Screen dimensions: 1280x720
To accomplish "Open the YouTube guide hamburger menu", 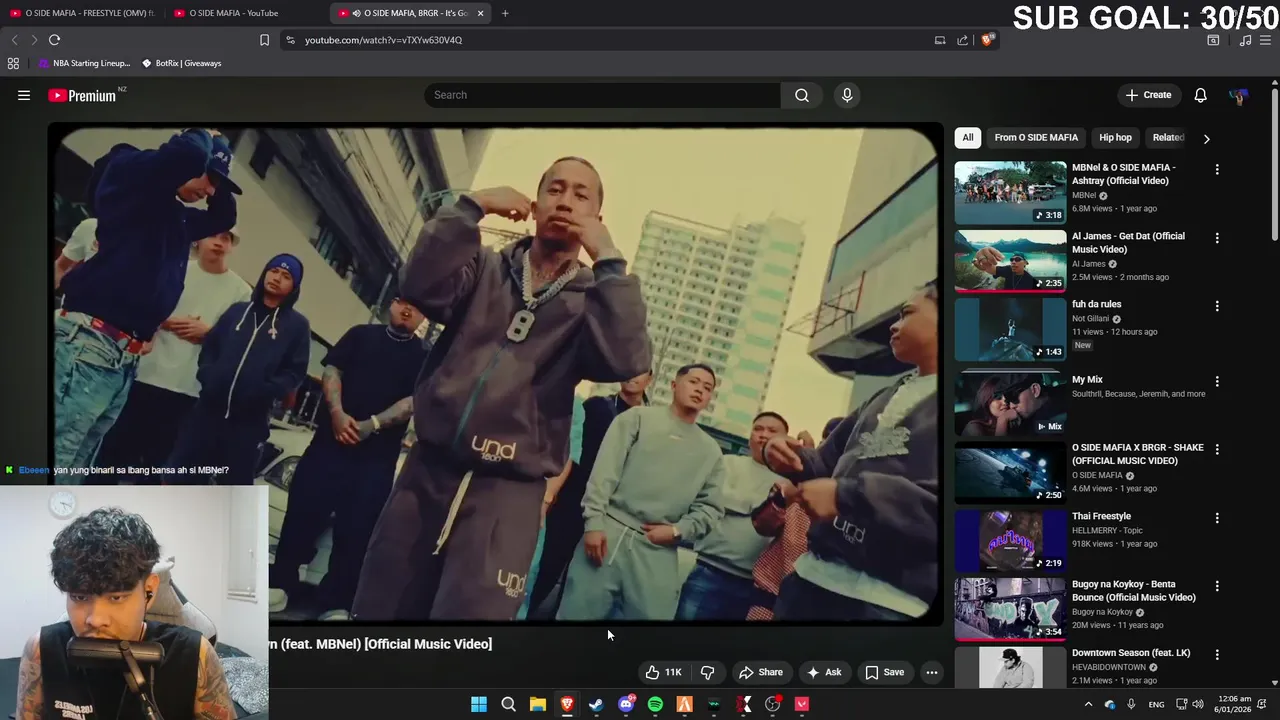I will click(24, 95).
